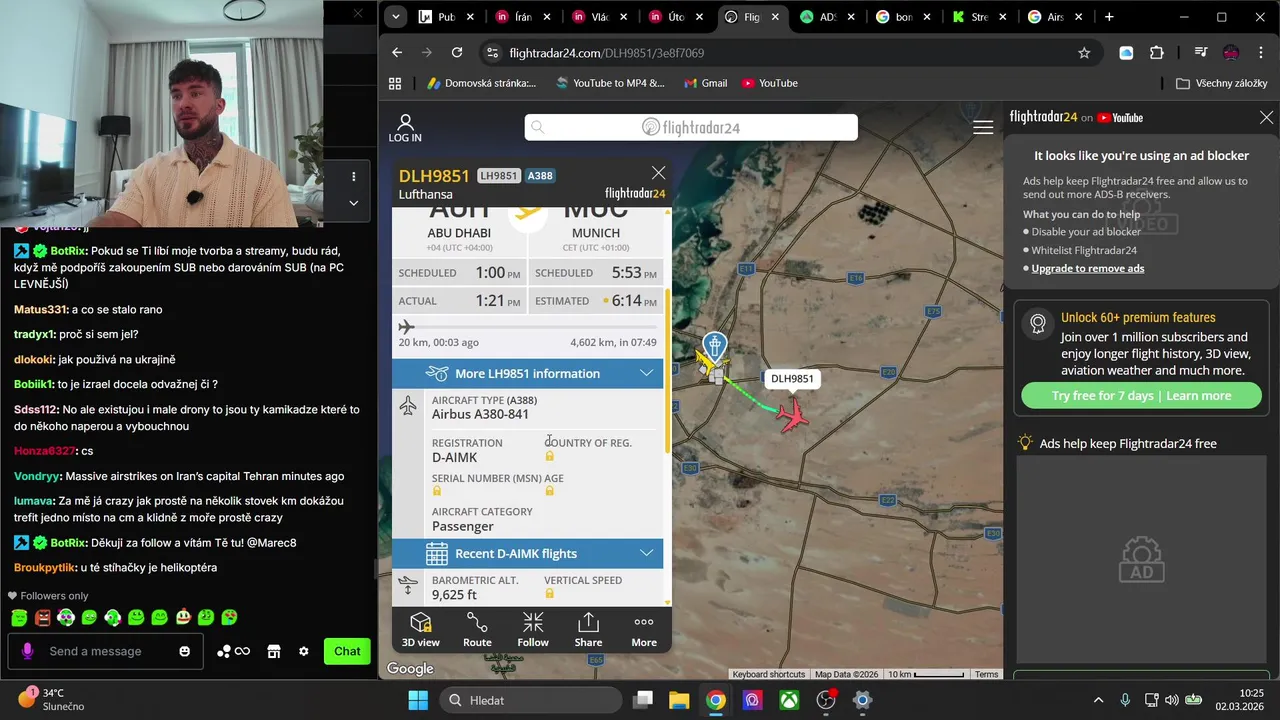
Task: Show hidden system tray icons
Action: [1098, 700]
